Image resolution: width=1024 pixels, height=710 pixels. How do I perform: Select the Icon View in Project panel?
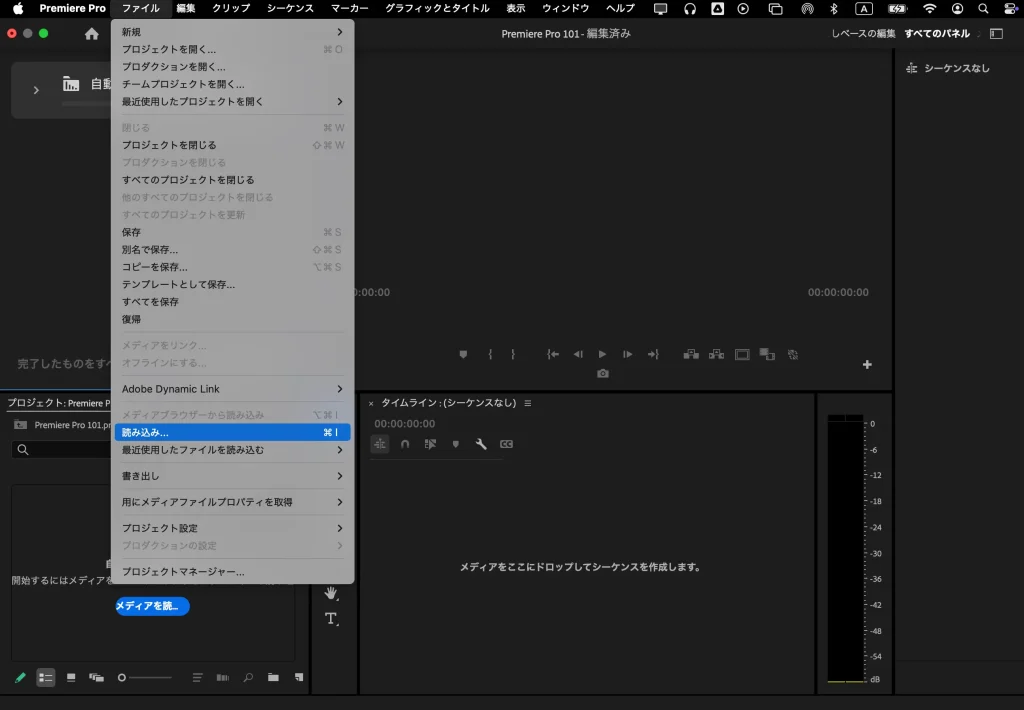pos(71,677)
